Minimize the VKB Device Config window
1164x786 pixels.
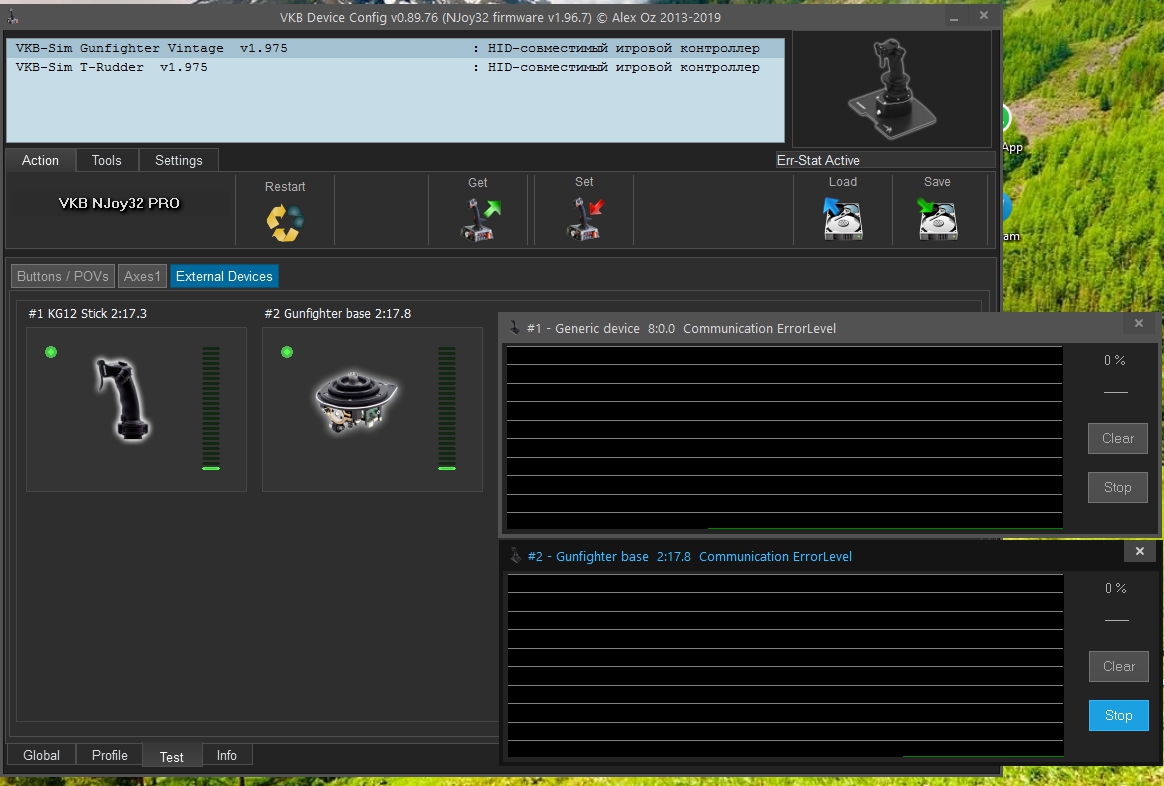(x=954, y=16)
